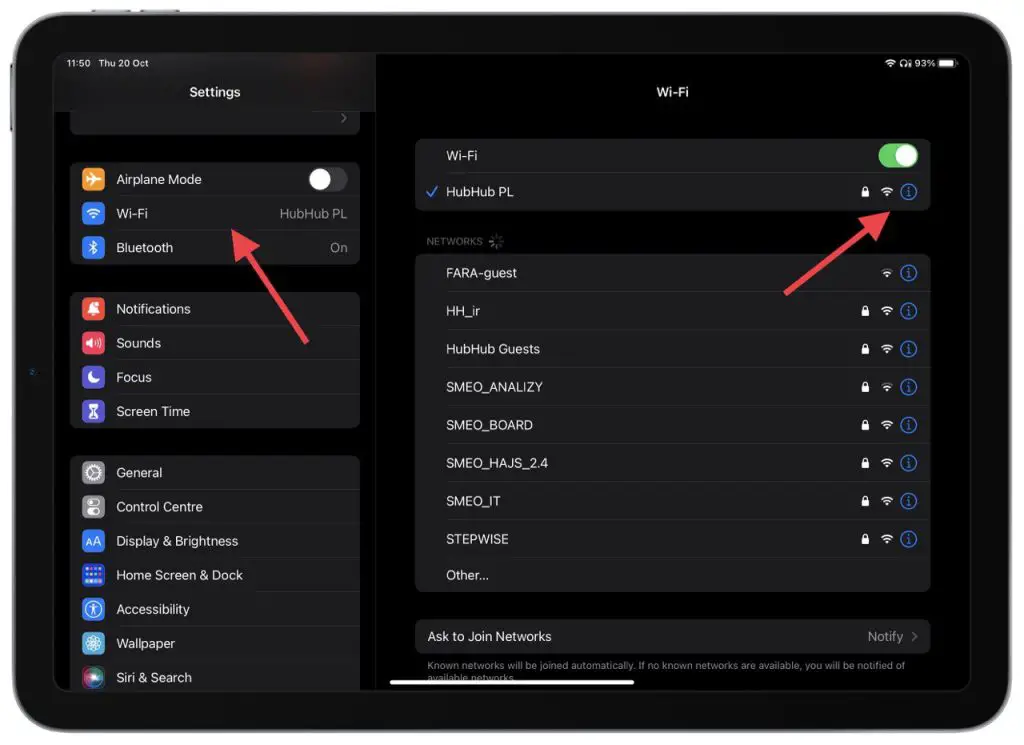Screen dimensions: 1024x745
Task: Open Accessibility settings
Action: click(215, 609)
